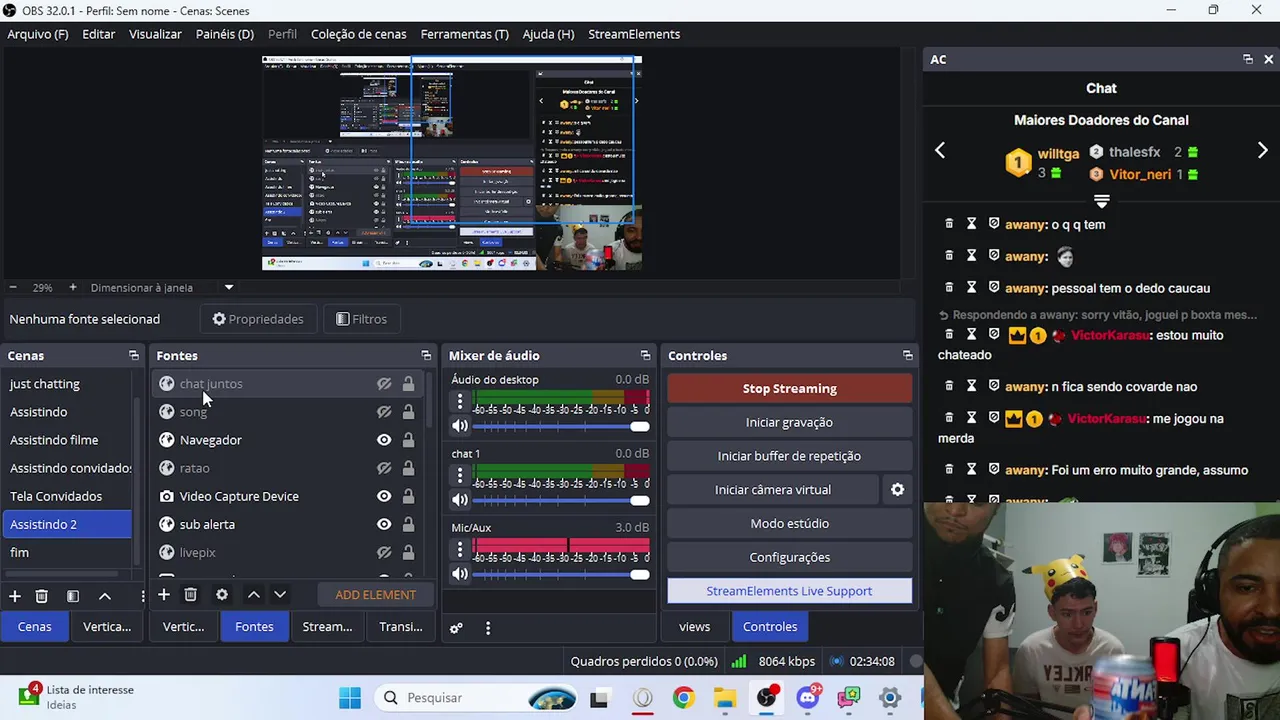Open advanced audio properties gears icon

[456, 628]
